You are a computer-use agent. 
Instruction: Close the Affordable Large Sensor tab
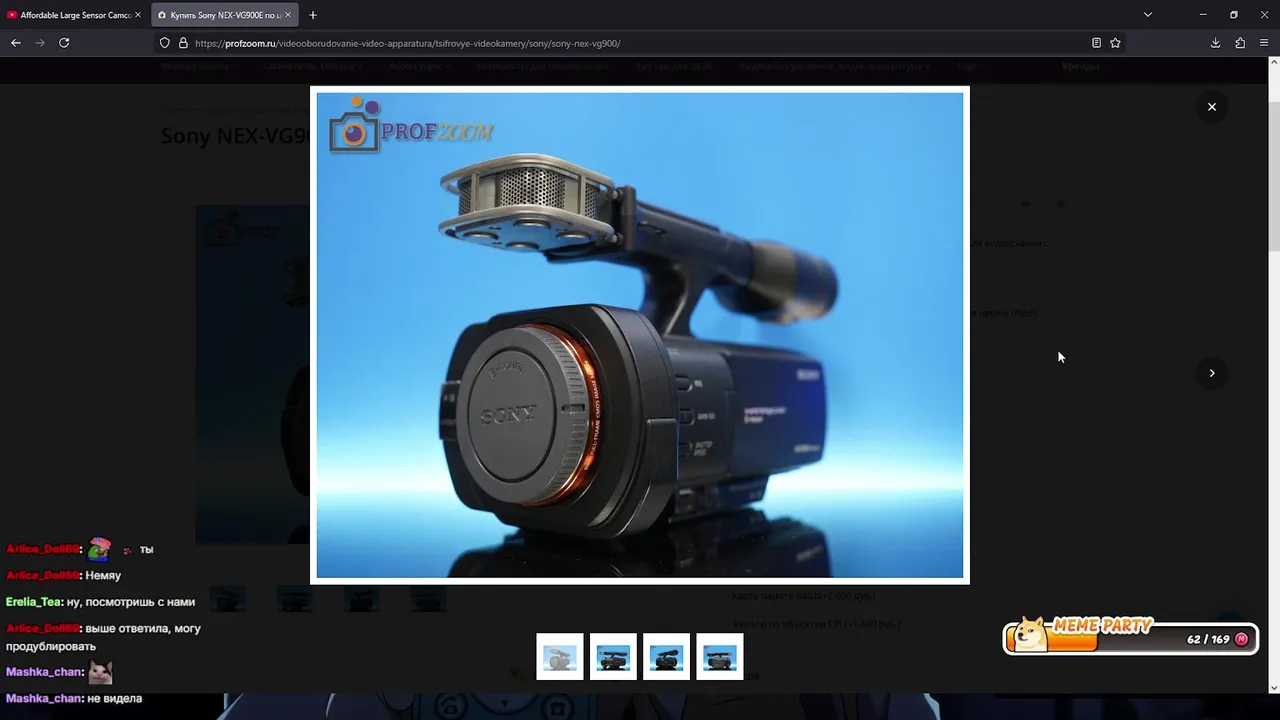[138, 15]
